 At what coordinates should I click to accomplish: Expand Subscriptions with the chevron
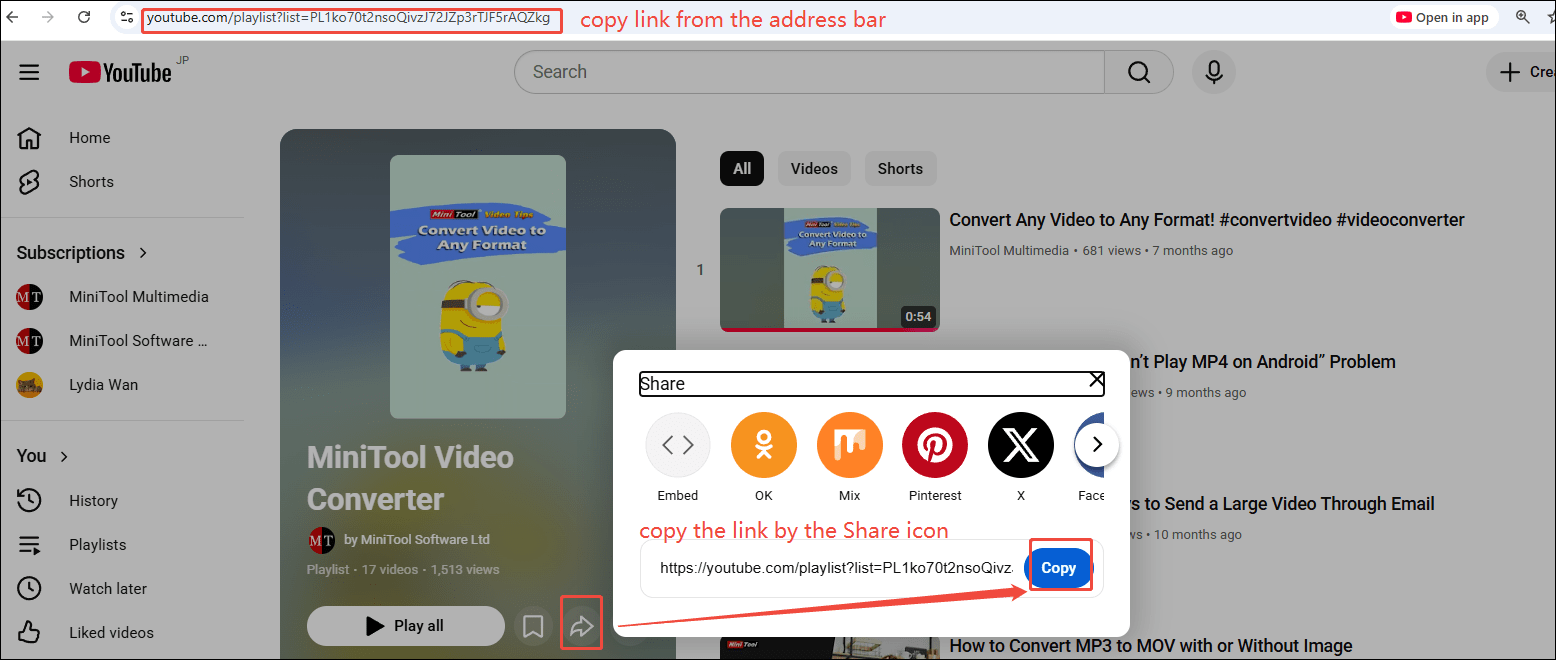point(143,253)
